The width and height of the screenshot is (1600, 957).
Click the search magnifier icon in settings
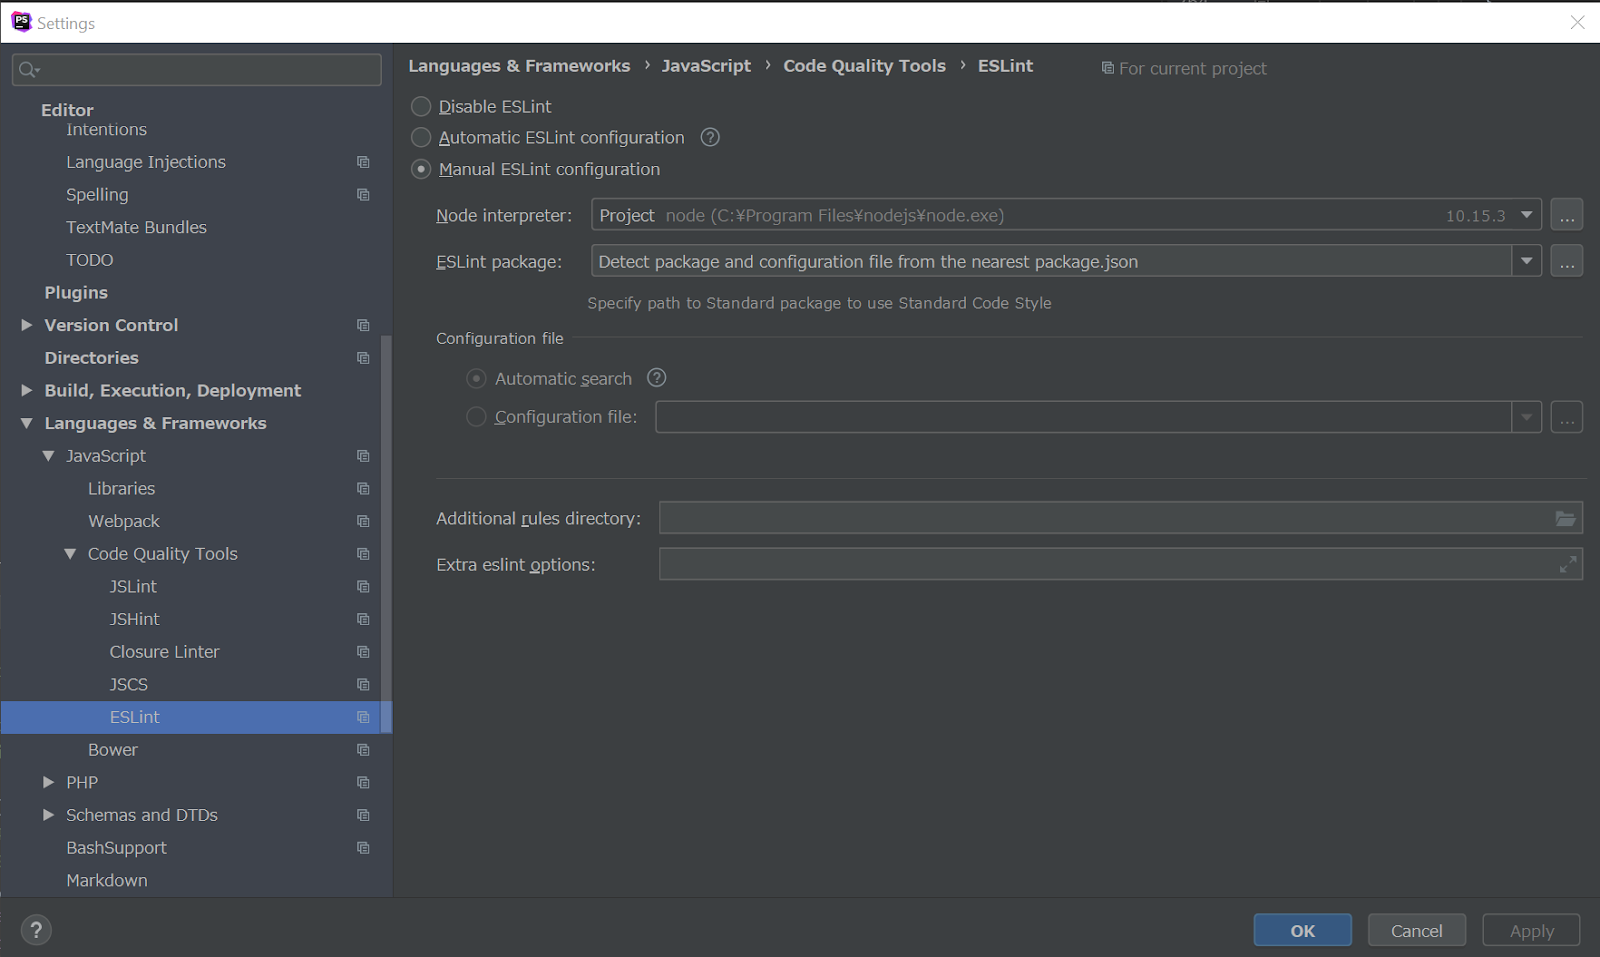pyautogui.click(x=29, y=70)
